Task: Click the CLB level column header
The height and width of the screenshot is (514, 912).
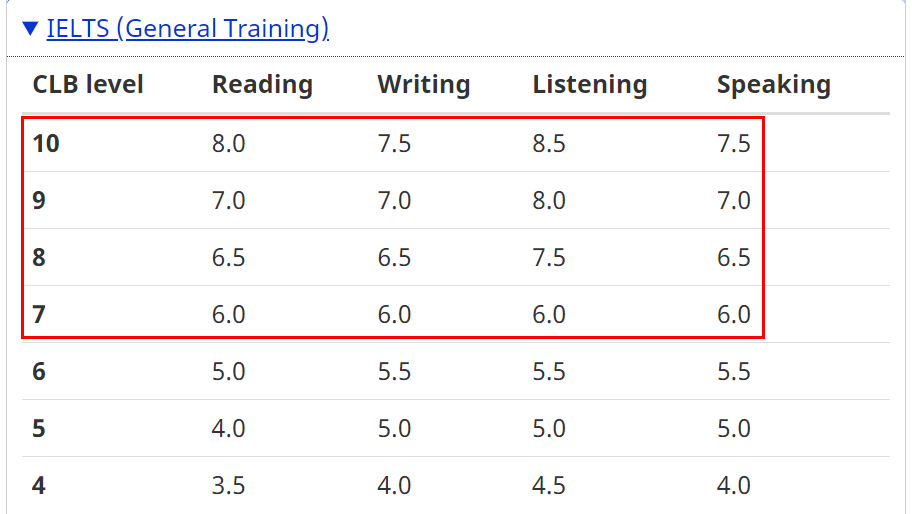Action: [88, 85]
